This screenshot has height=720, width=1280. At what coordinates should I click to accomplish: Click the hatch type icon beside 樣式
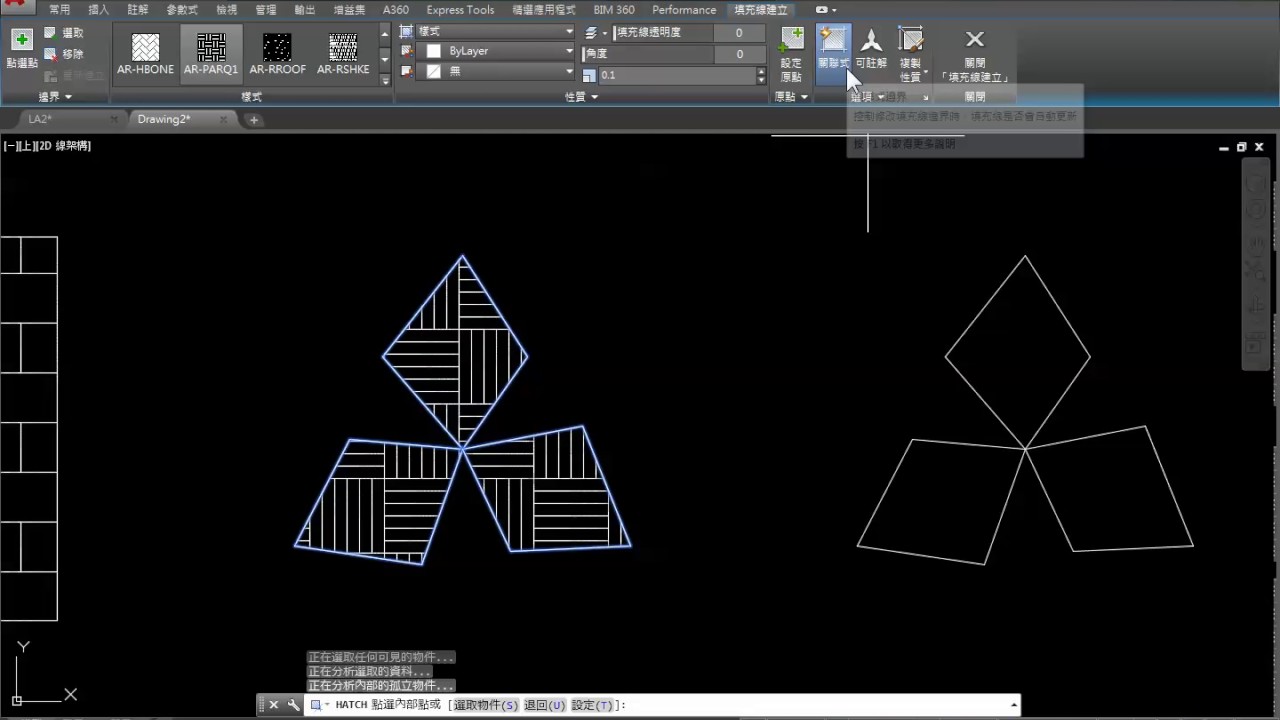tap(407, 32)
